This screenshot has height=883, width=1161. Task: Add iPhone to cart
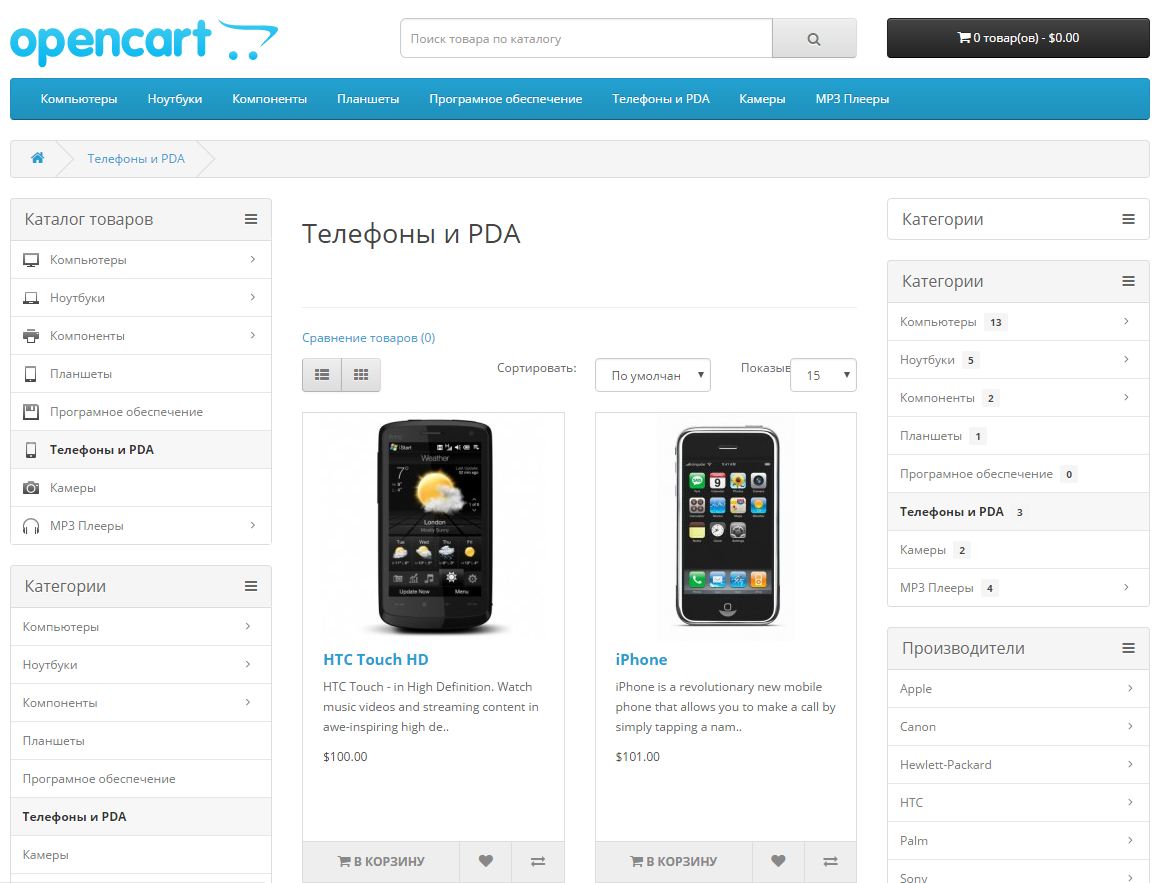click(674, 860)
